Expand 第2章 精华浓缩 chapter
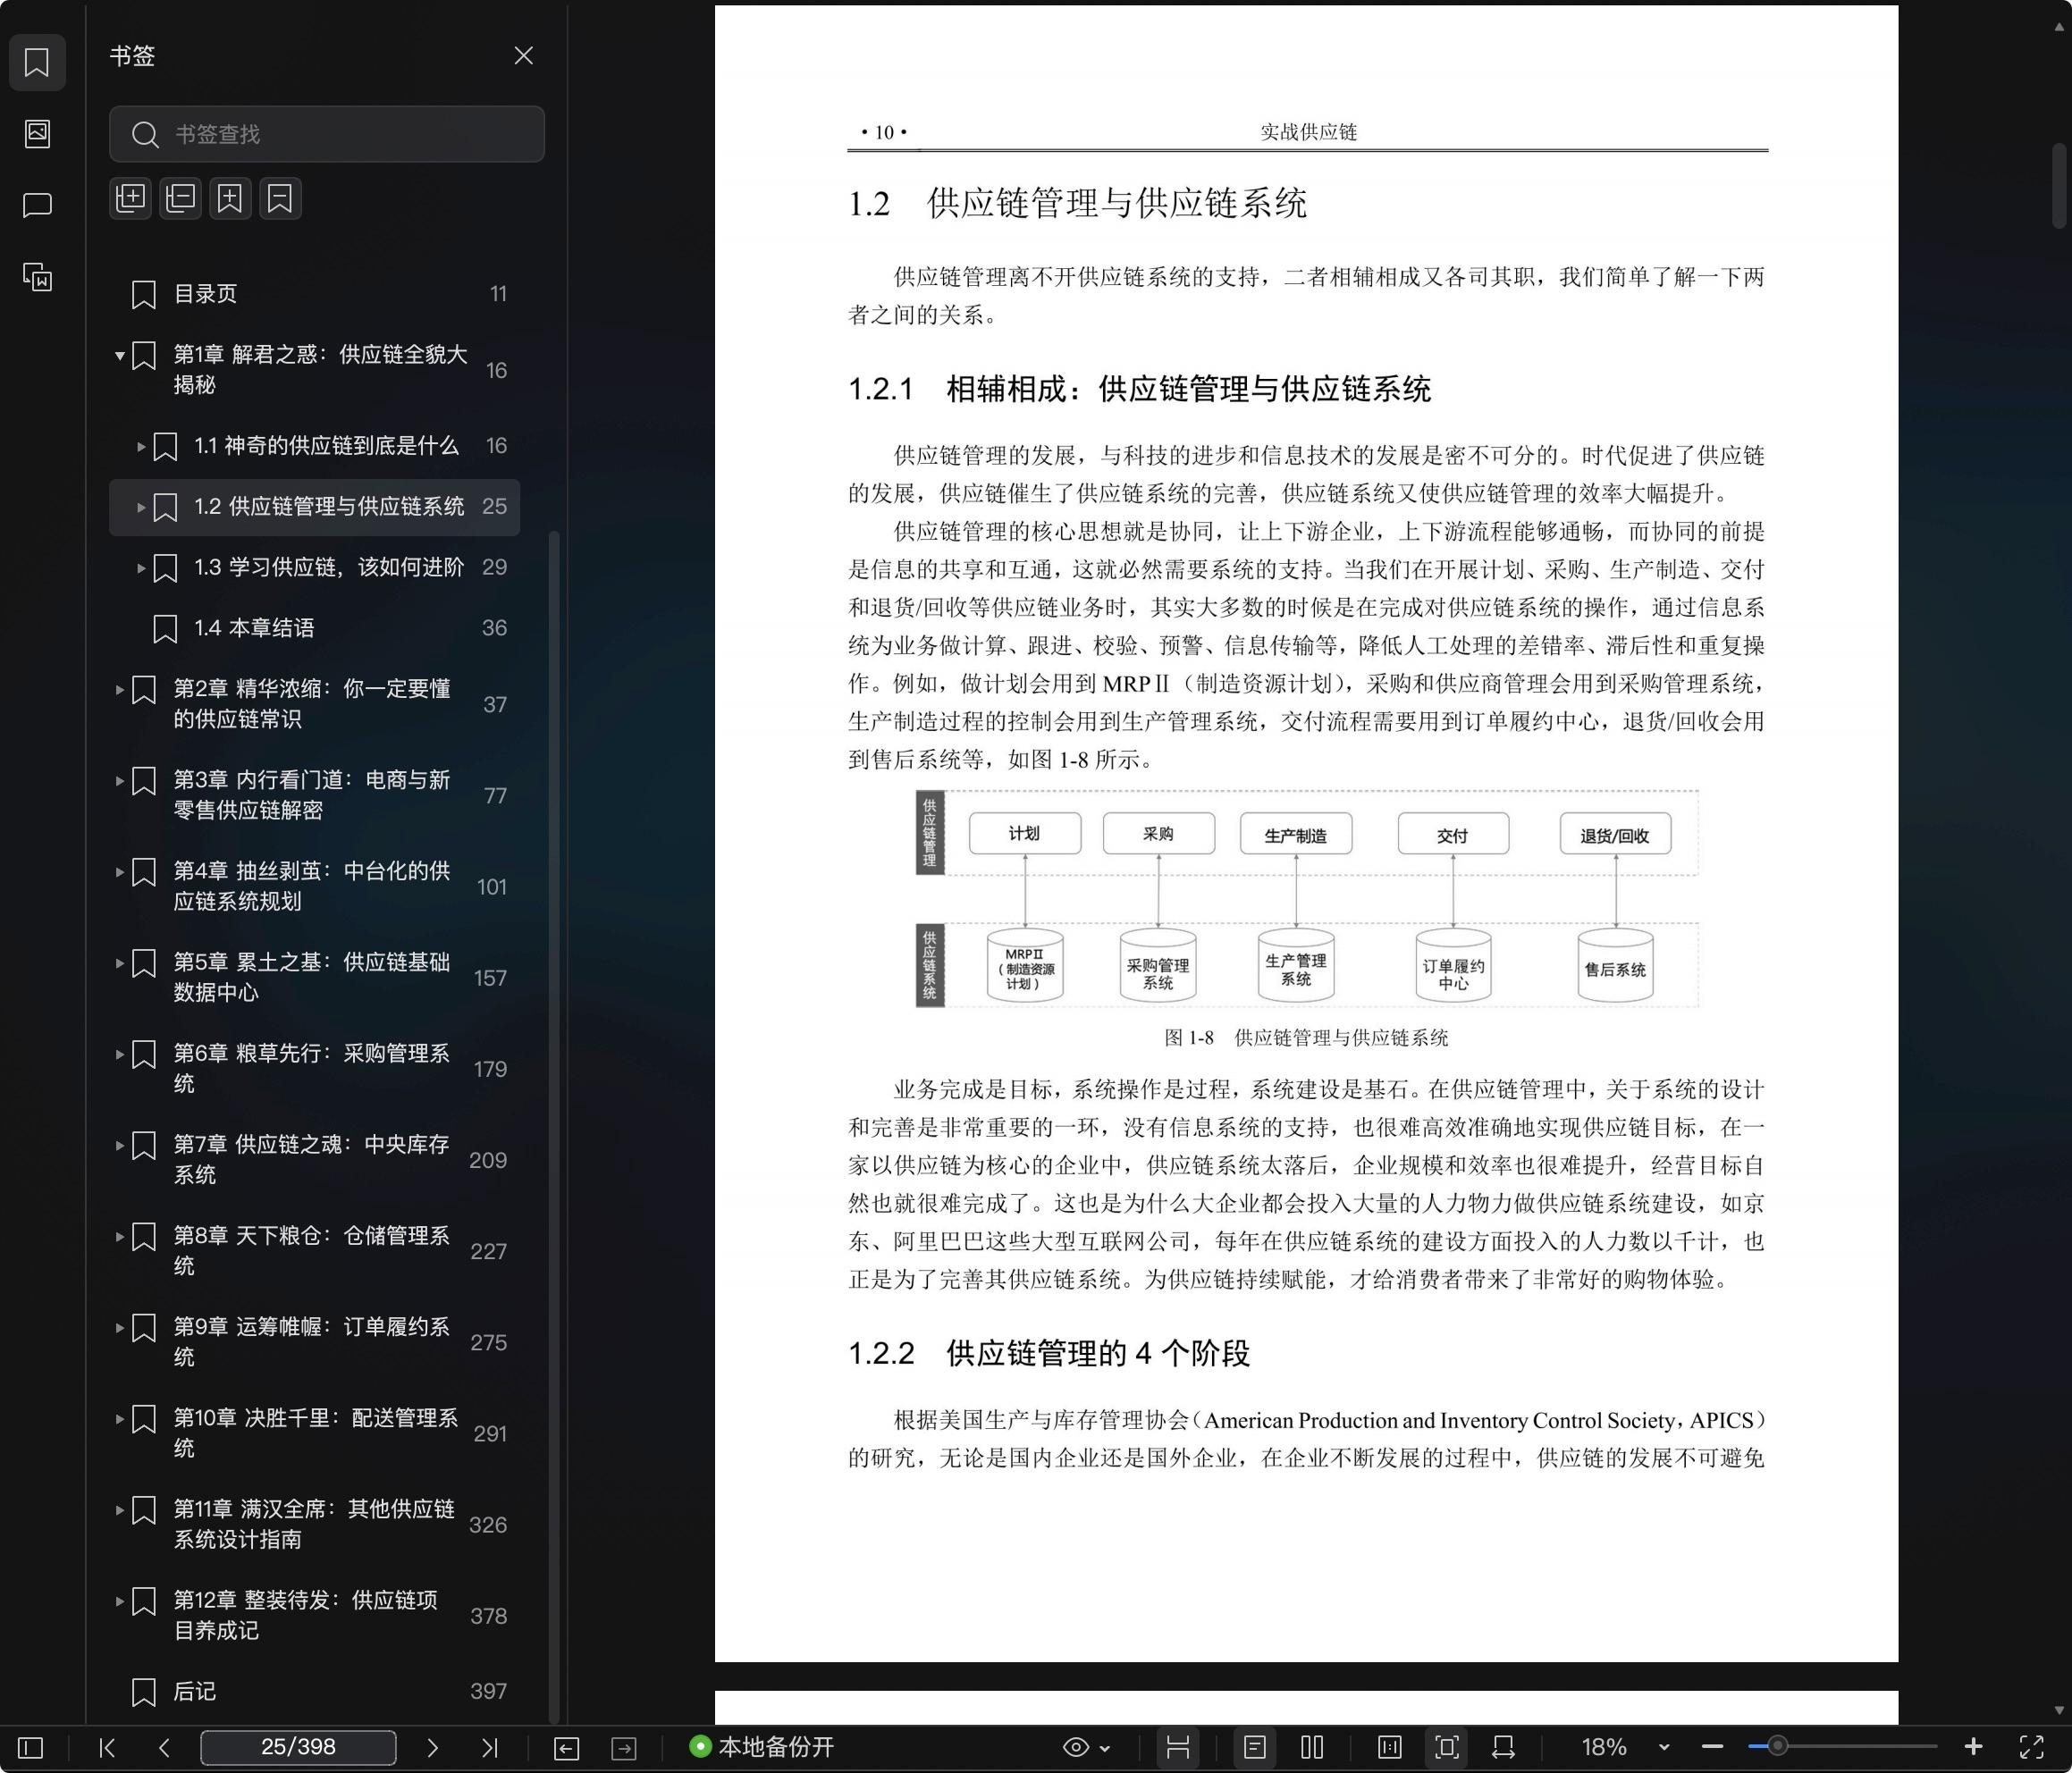 click(x=120, y=689)
